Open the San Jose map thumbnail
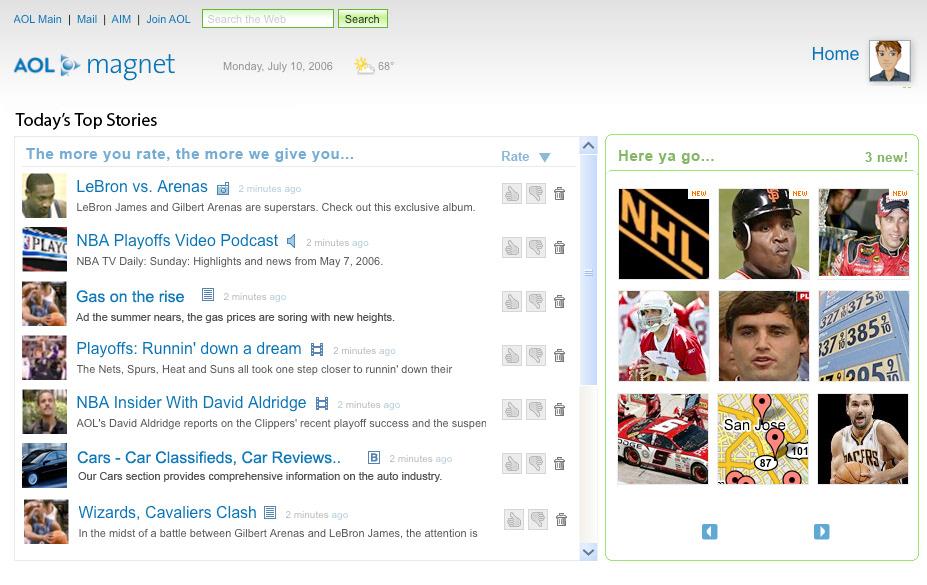The height and width of the screenshot is (585, 927). point(763,439)
